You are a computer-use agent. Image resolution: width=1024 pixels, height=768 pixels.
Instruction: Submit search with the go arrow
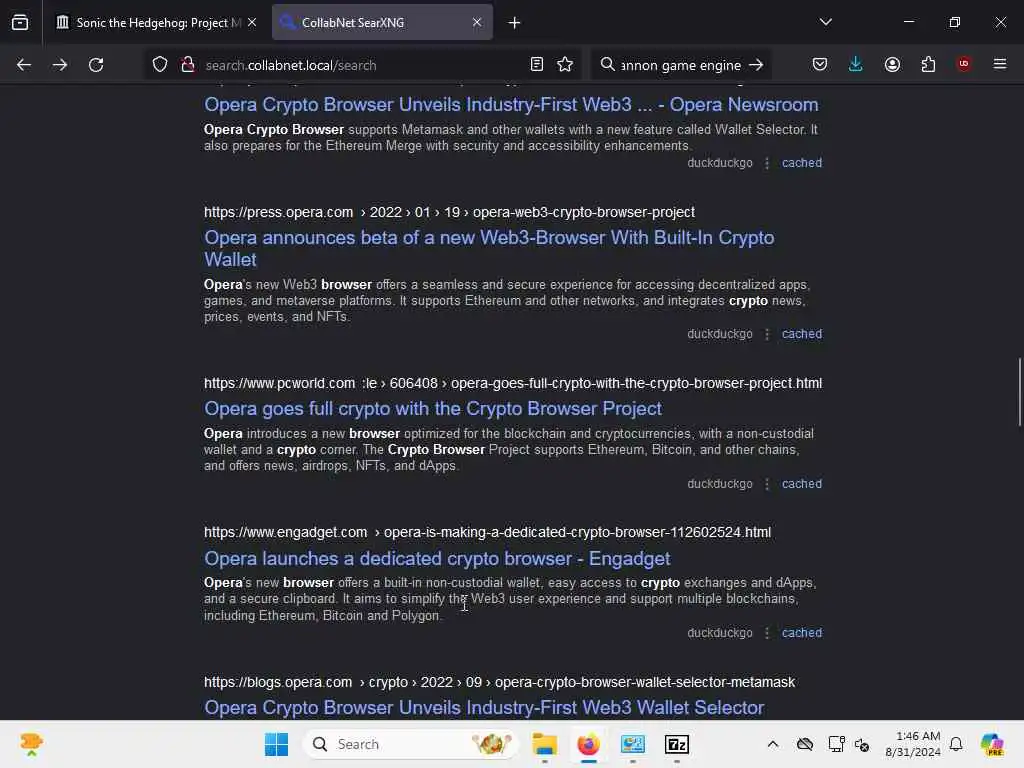[x=756, y=65]
